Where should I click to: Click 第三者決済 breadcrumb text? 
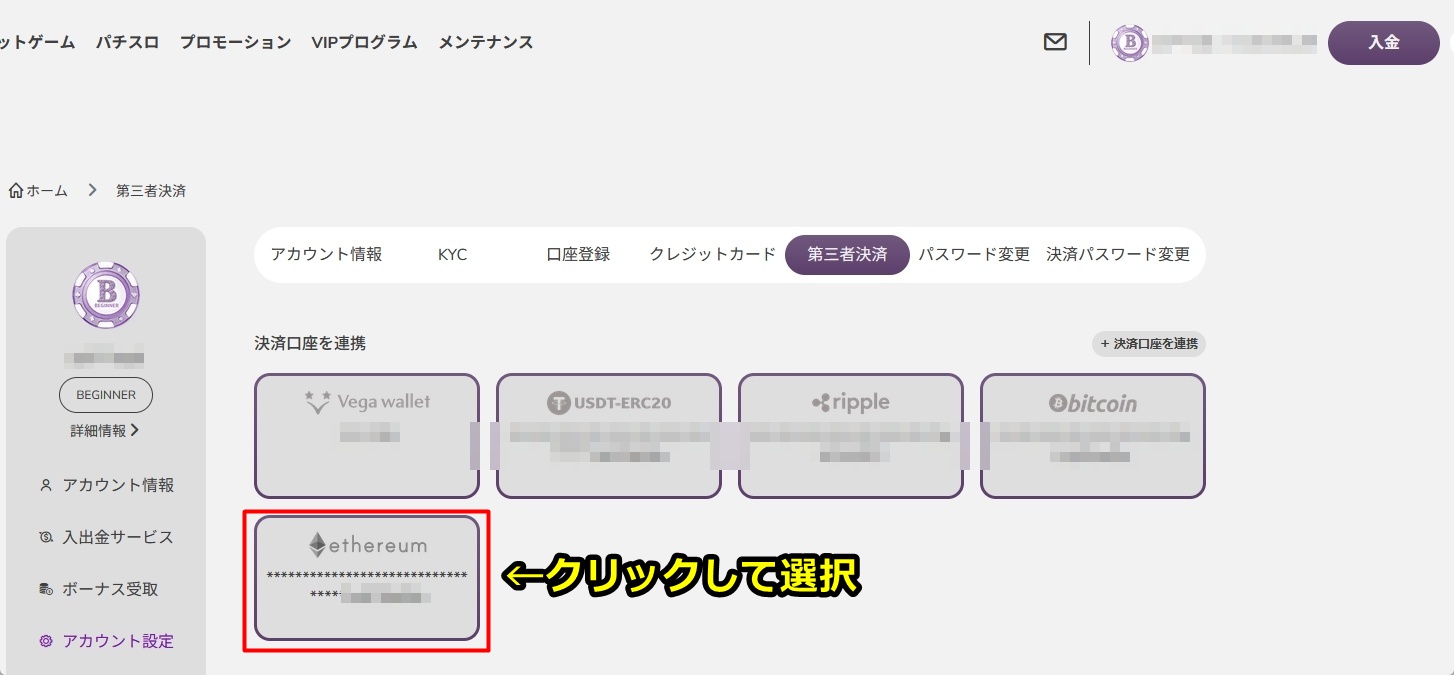[151, 190]
